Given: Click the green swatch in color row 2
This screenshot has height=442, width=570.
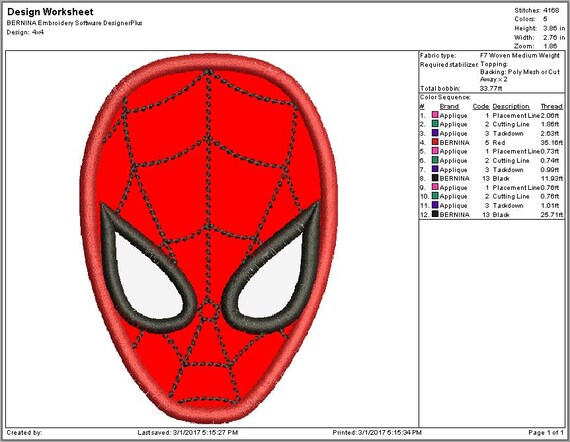Looking at the screenshot, I should (435, 124).
